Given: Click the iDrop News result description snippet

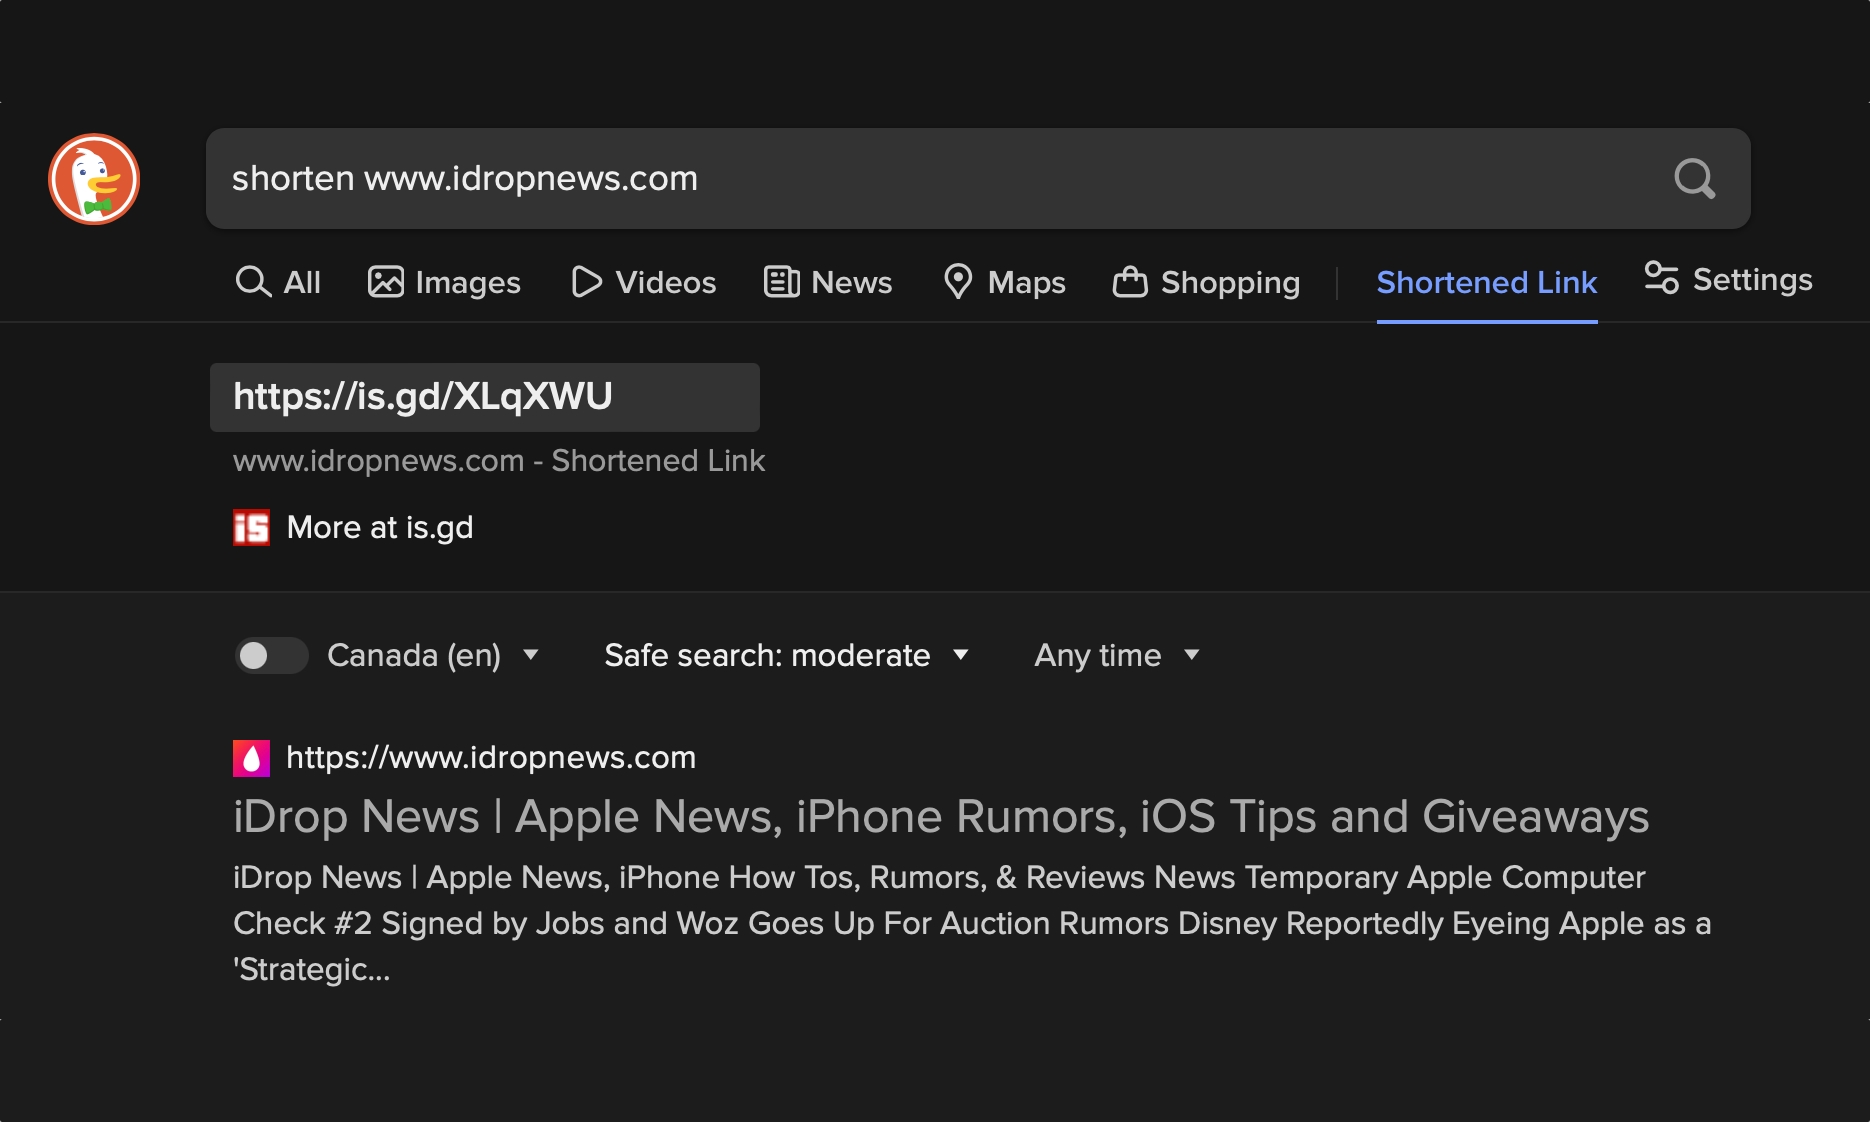Looking at the screenshot, I should coord(972,923).
